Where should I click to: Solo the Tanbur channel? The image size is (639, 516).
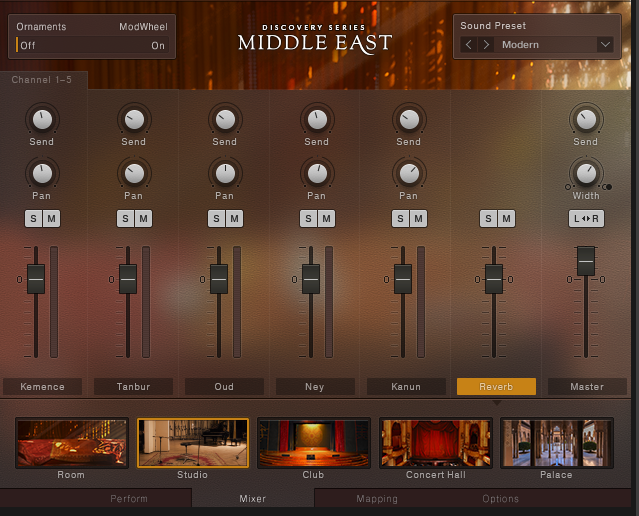125,218
